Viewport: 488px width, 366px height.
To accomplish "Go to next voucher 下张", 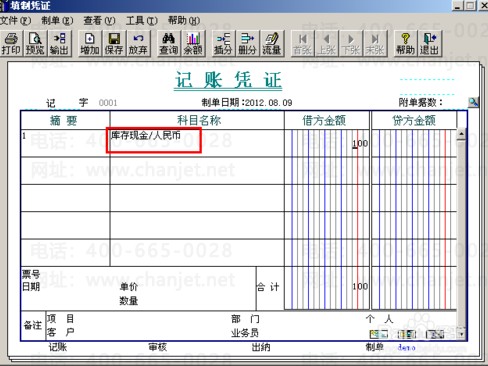I will 351,43.
